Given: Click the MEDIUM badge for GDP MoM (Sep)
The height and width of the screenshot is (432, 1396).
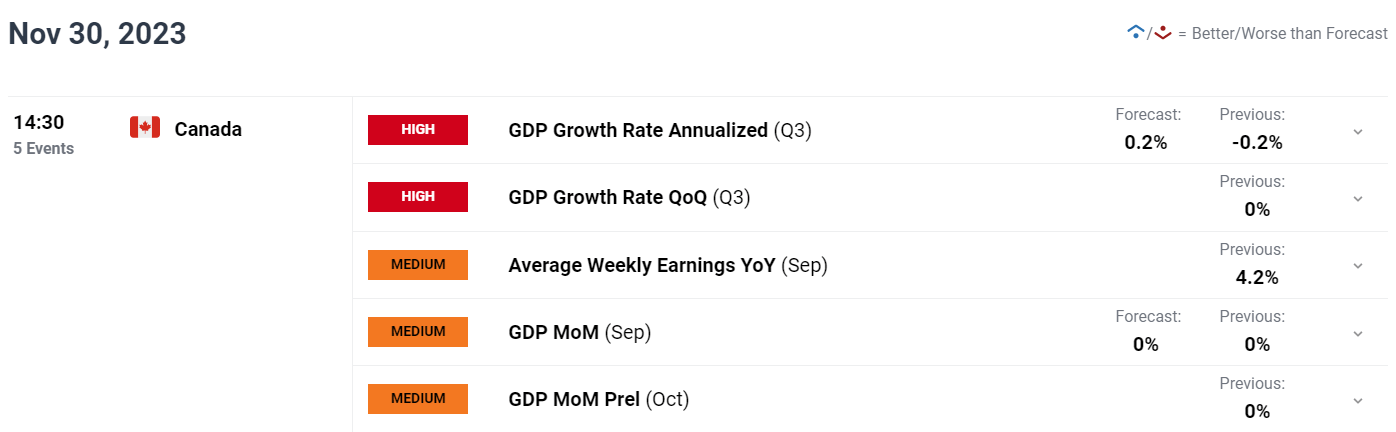Looking at the screenshot, I should click(418, 331).
